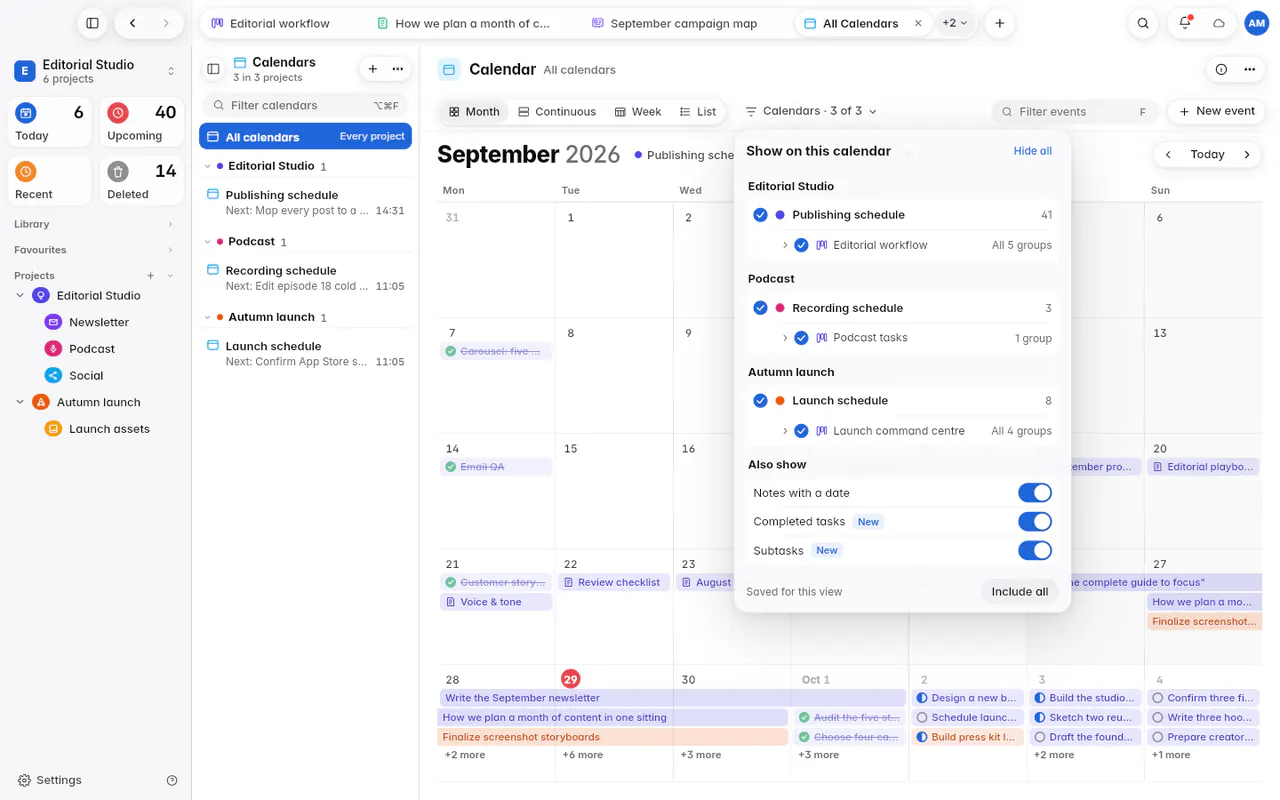Click Include all button
1280x800 pixels.
pos(1019,592)
